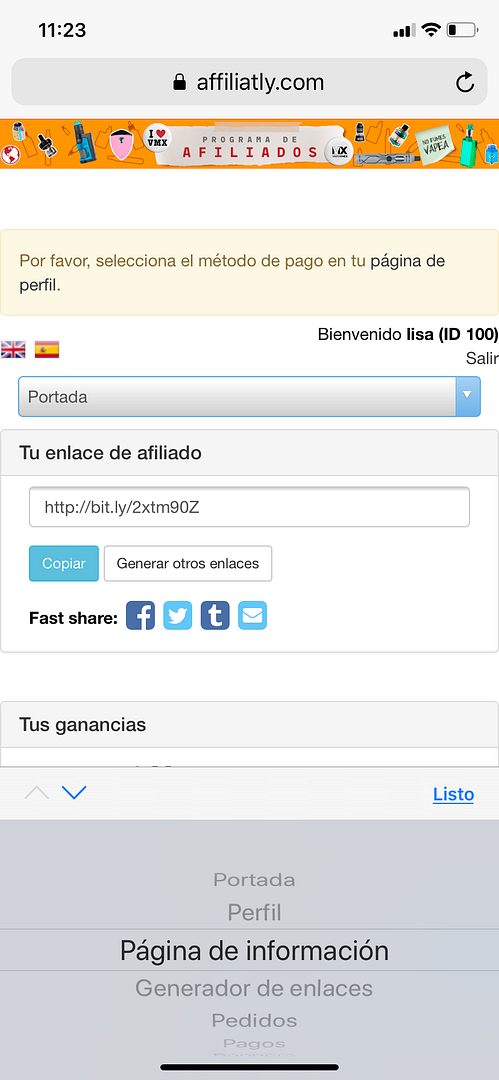Click the blue dropdown arrow button
The height and width of the screenshot is (1080, 499).
(x=467, y=396)
